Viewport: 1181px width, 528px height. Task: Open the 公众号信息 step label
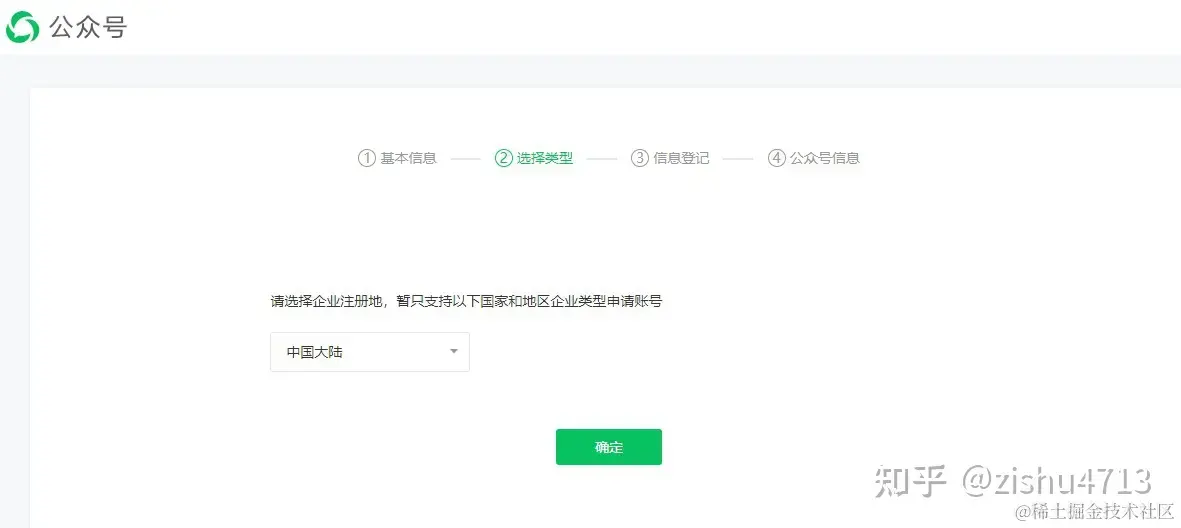(x=825, y=158)
